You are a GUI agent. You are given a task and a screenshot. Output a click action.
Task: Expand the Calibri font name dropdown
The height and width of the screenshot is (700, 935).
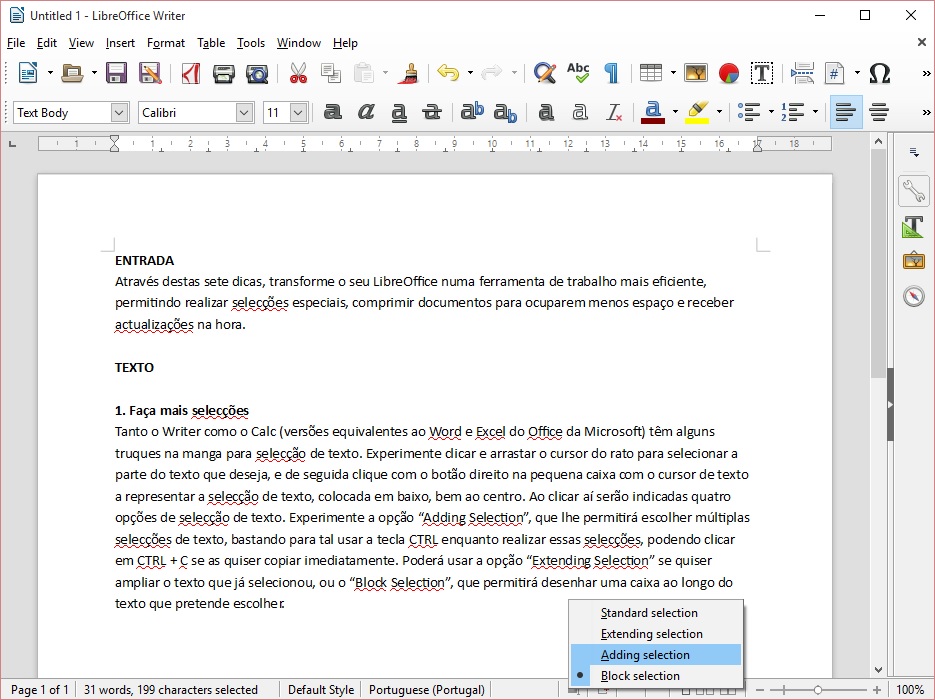244,112
